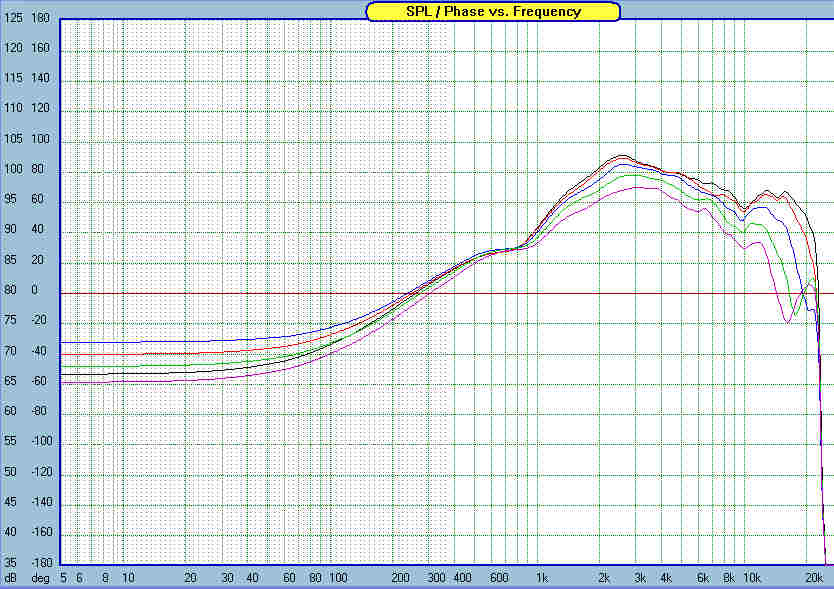Select the 70 dB axis label
The height and width of the screenshot is (589, 834).
coord(10,351)
